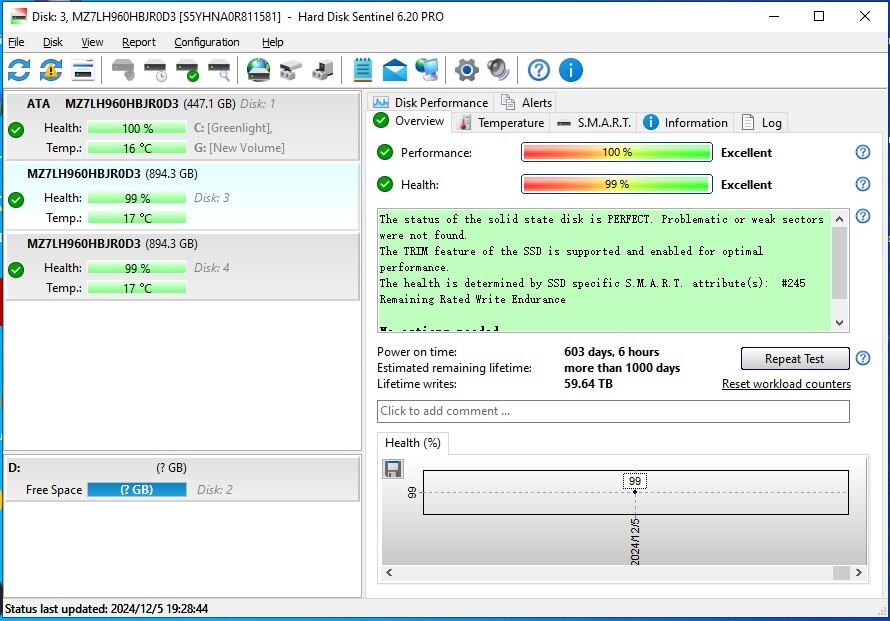Select the D: volume Disk 2 entry
Image resolution: width=890 pixels, height=621 pixels.
[x=182, y=479]
